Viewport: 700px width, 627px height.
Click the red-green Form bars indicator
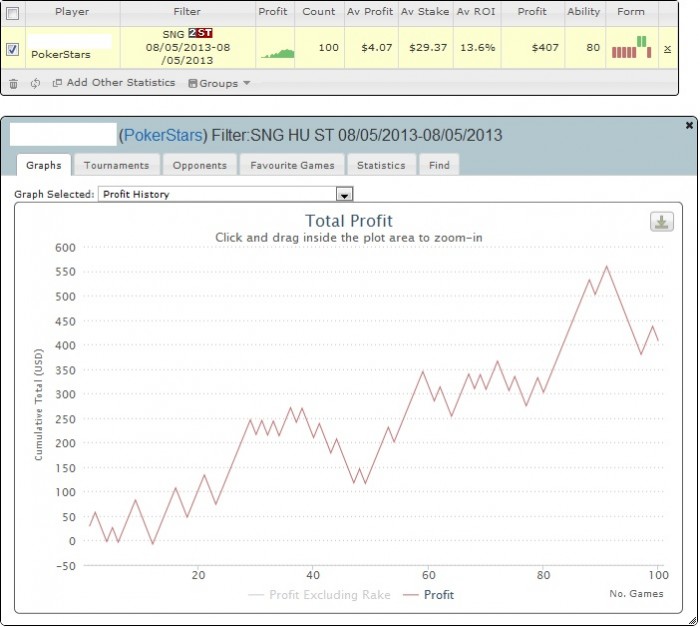[x=631, y=47]
